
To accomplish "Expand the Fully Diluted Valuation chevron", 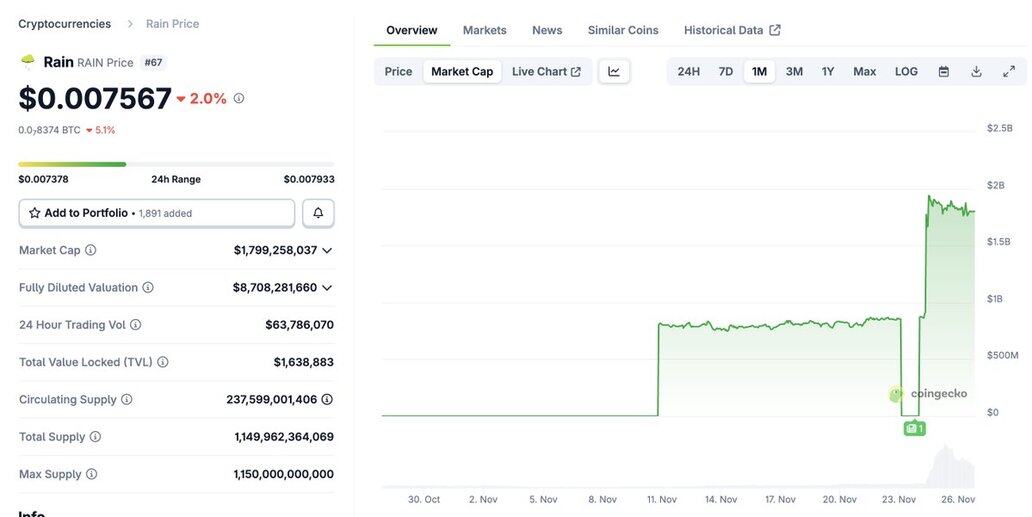I will pos(327,287).
